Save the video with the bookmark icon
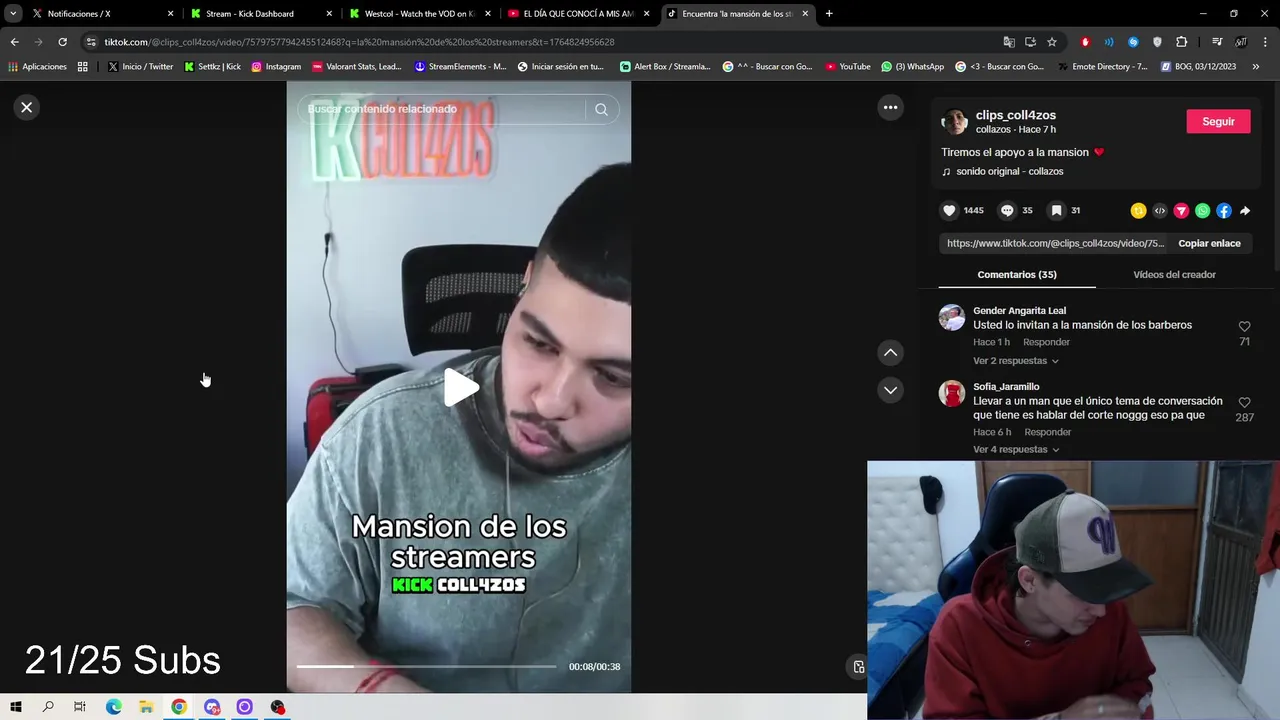This screenshot has height=720, width=1280. (x=1056, y=210)
